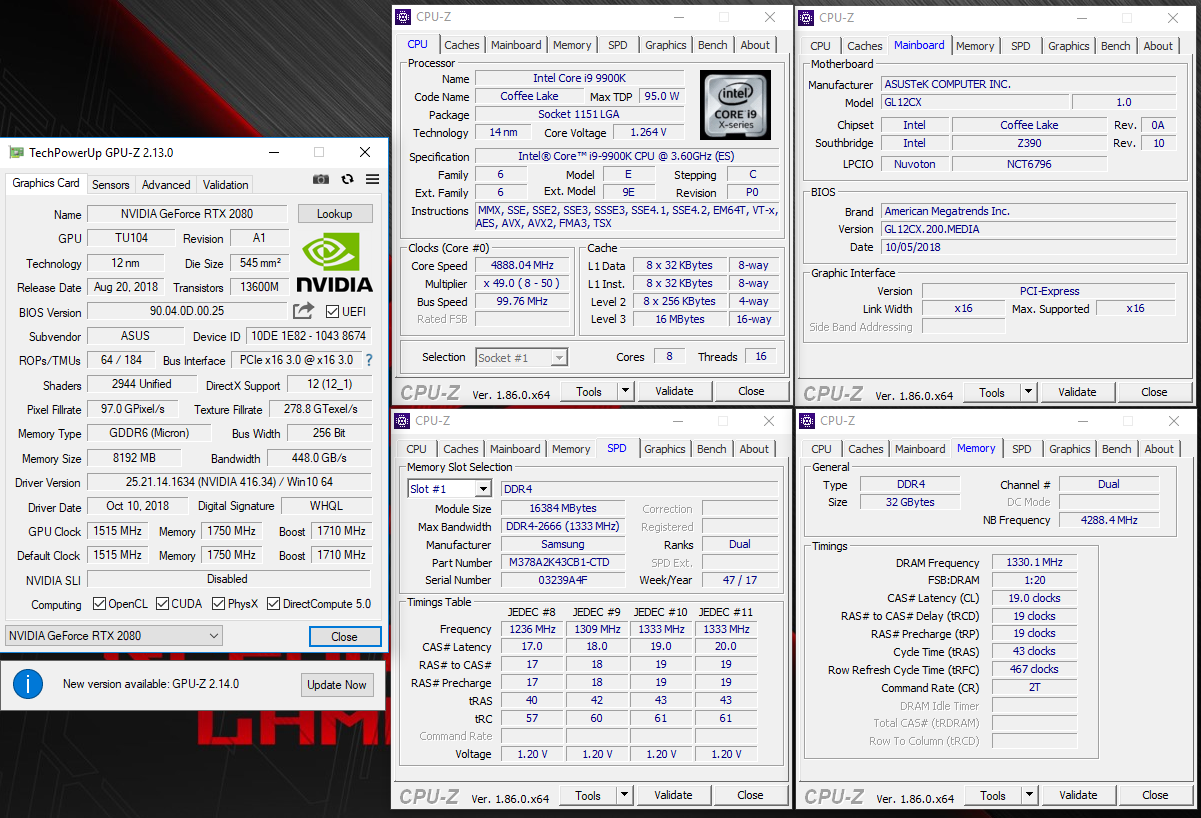Open the GPU-Z hamburger menu

[372, 179]
